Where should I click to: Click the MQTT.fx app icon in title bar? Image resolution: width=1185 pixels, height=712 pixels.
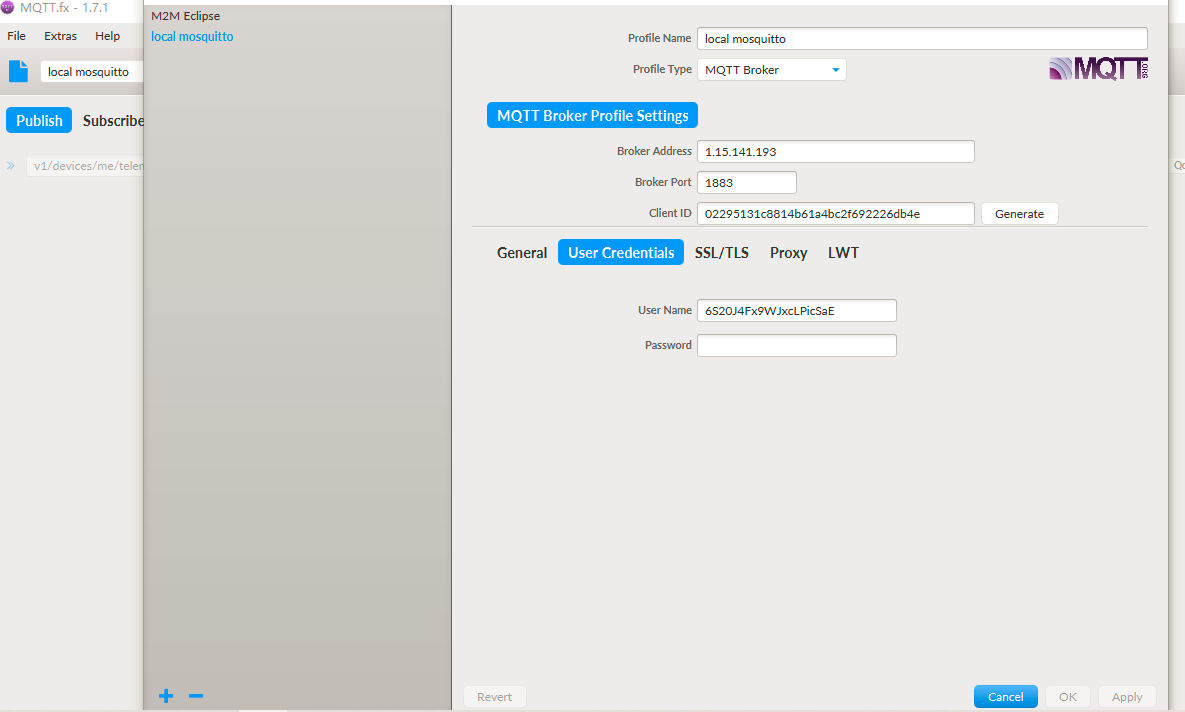click(x=8, y=8)
